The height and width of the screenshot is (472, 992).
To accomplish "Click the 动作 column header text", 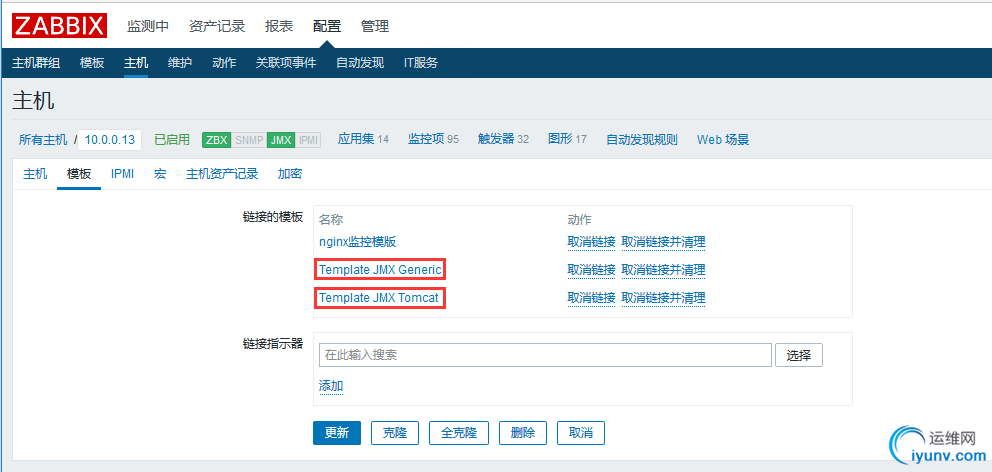I will click(580, 220).
